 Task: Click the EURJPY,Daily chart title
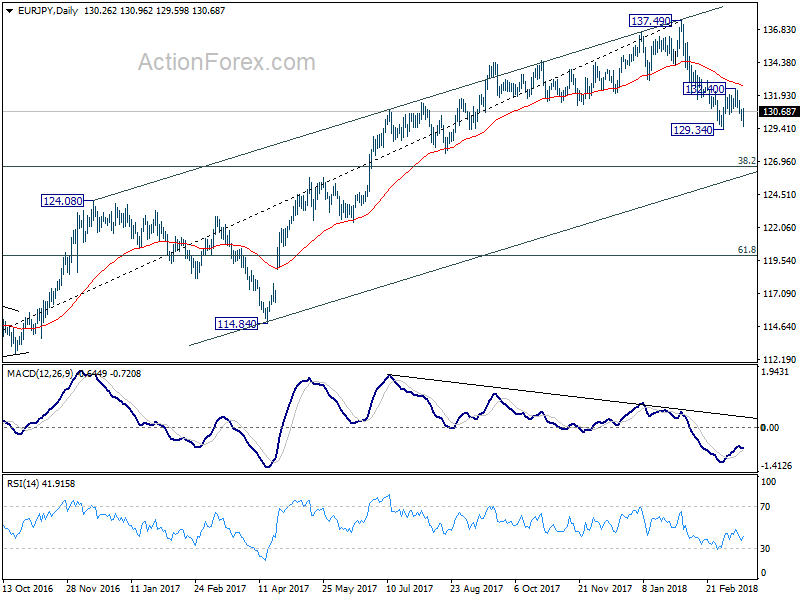coord(47,11)
